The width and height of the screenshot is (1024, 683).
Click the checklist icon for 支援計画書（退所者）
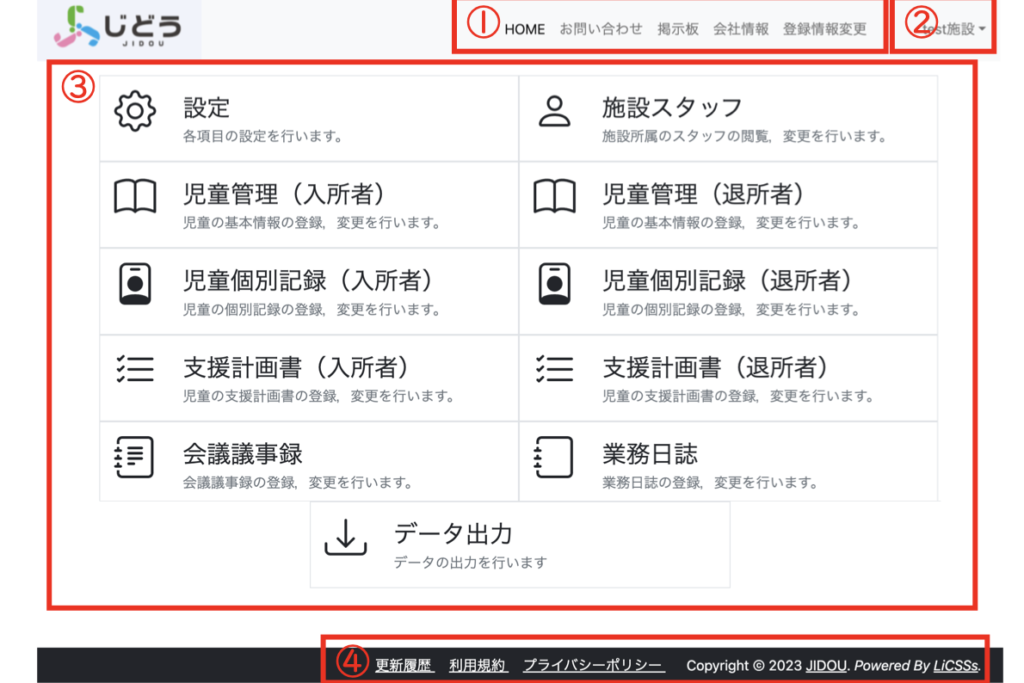coord(554,370)
